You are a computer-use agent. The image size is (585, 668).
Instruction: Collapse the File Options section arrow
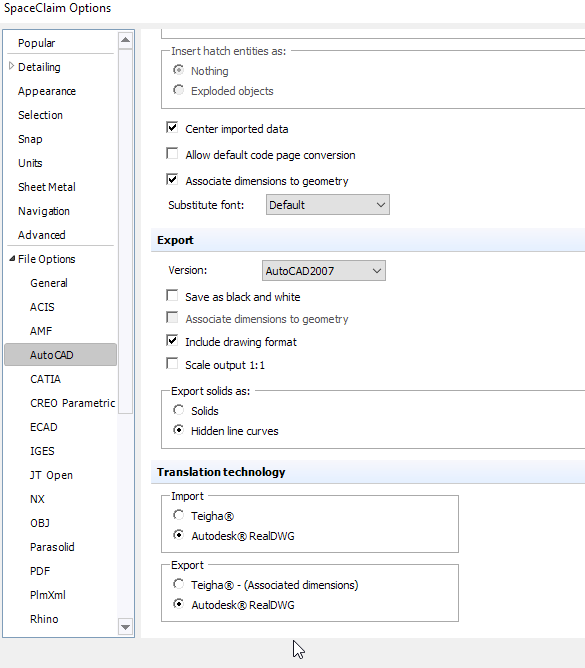click(12, 259)
